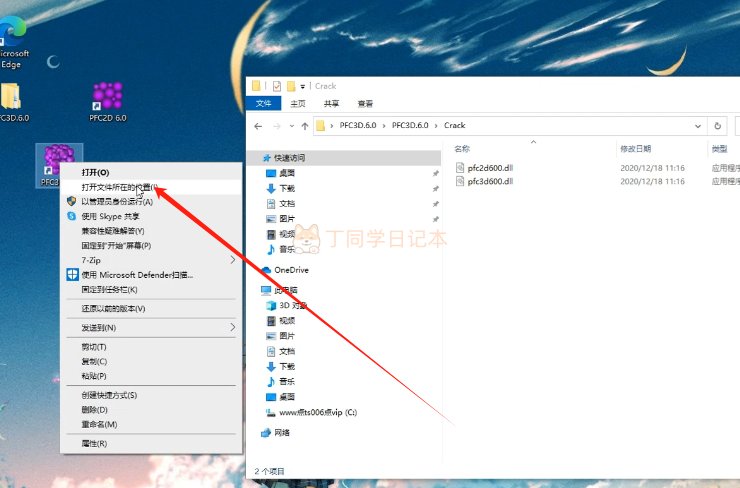Expand path chevron before Crack
The height and width of the screenshot is (488, 740).
coord(436,126)
